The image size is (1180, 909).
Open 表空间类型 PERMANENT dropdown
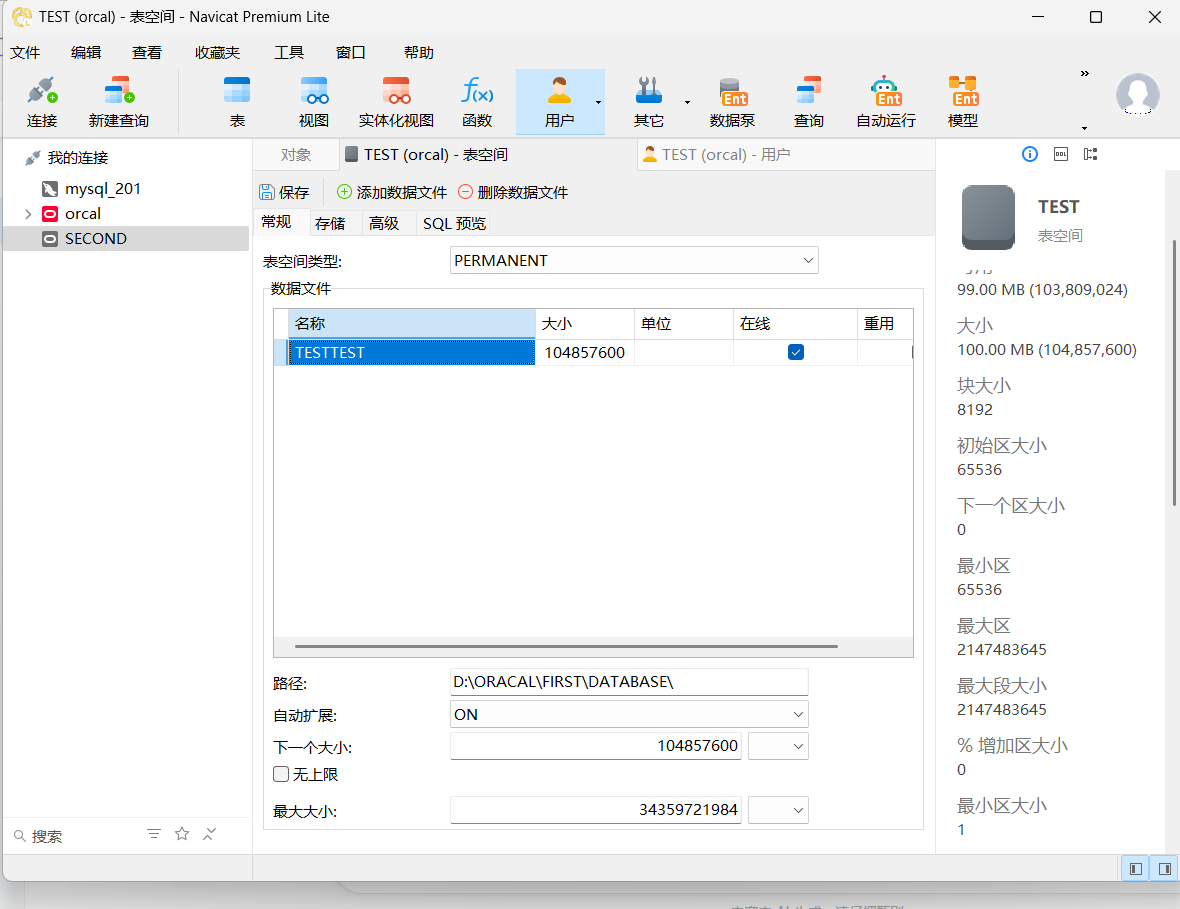[634, 260]
